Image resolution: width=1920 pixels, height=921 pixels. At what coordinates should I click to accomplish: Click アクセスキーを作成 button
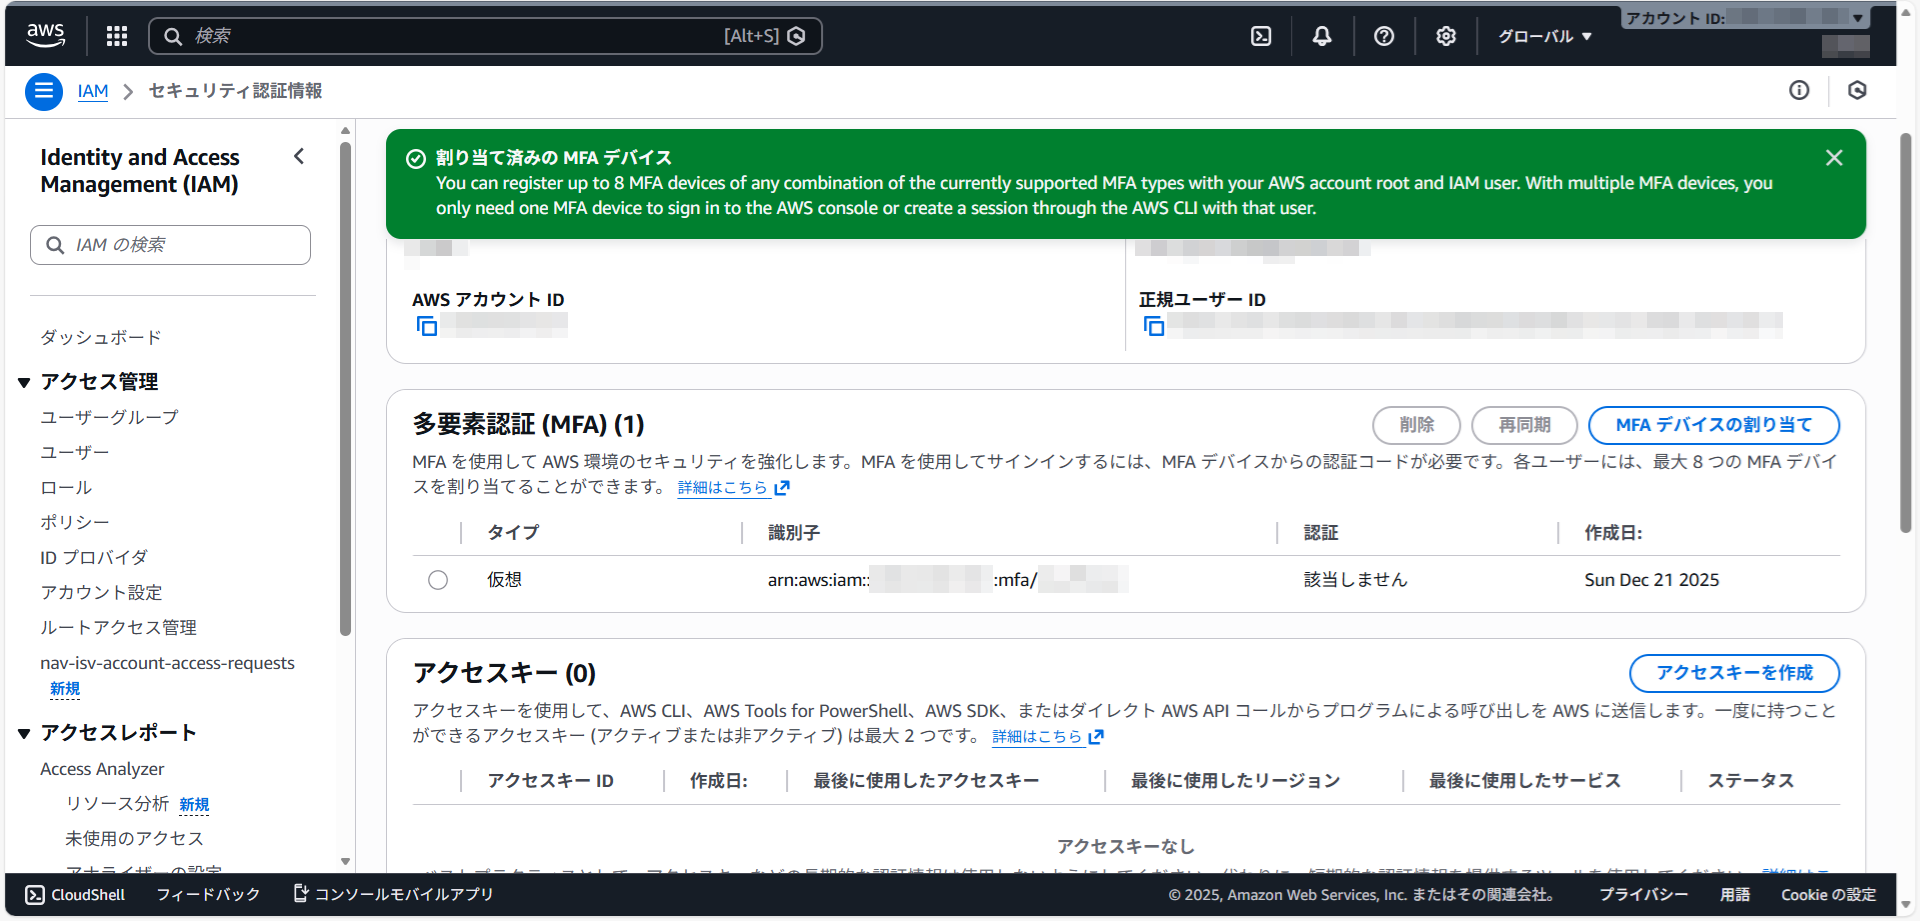coord(1734,673)
